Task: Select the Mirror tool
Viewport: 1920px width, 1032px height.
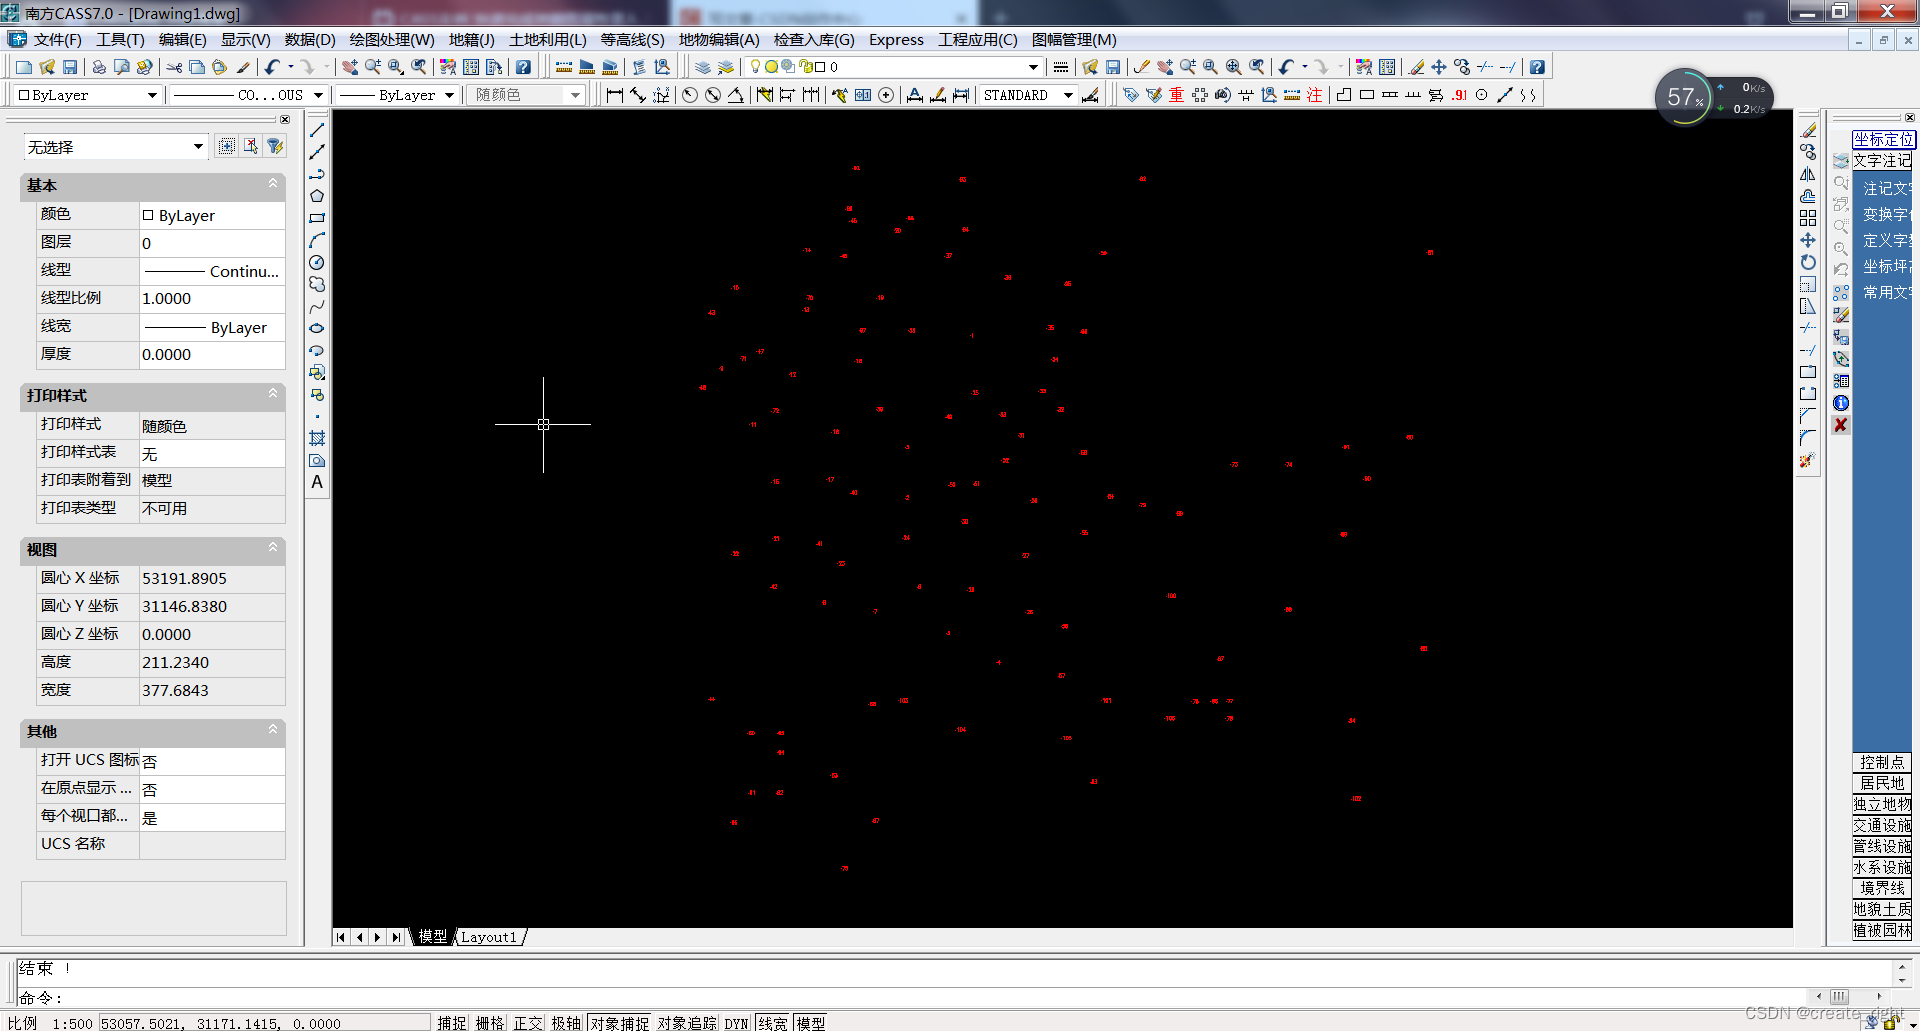Action: 1808,174
